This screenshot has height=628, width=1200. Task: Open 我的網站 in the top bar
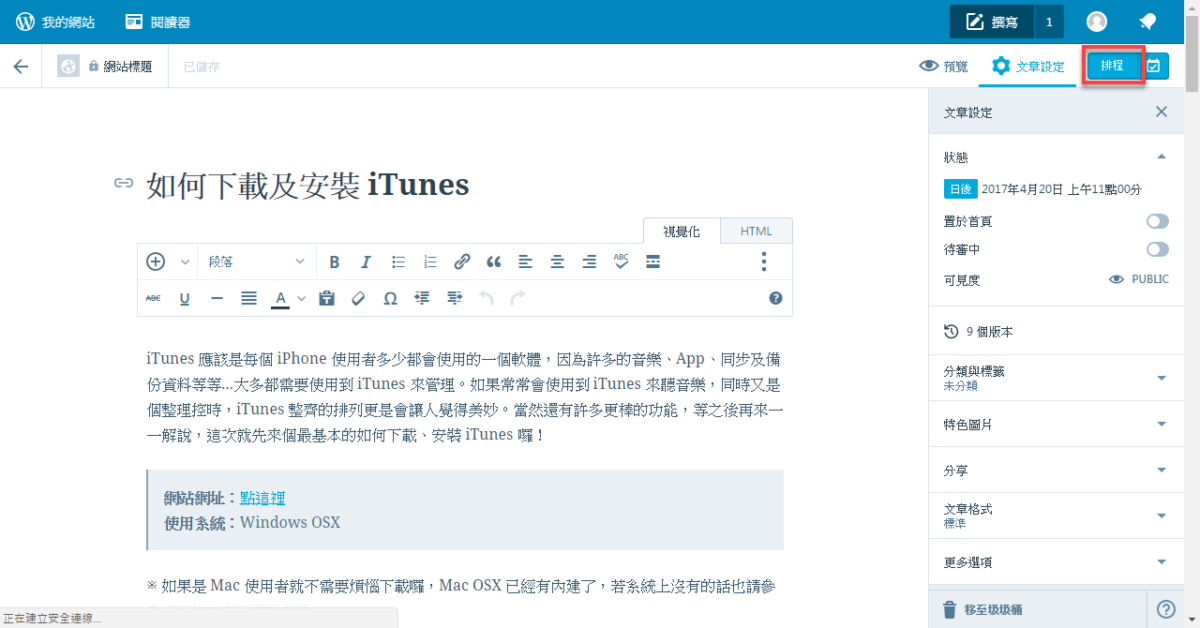point(56,22)
